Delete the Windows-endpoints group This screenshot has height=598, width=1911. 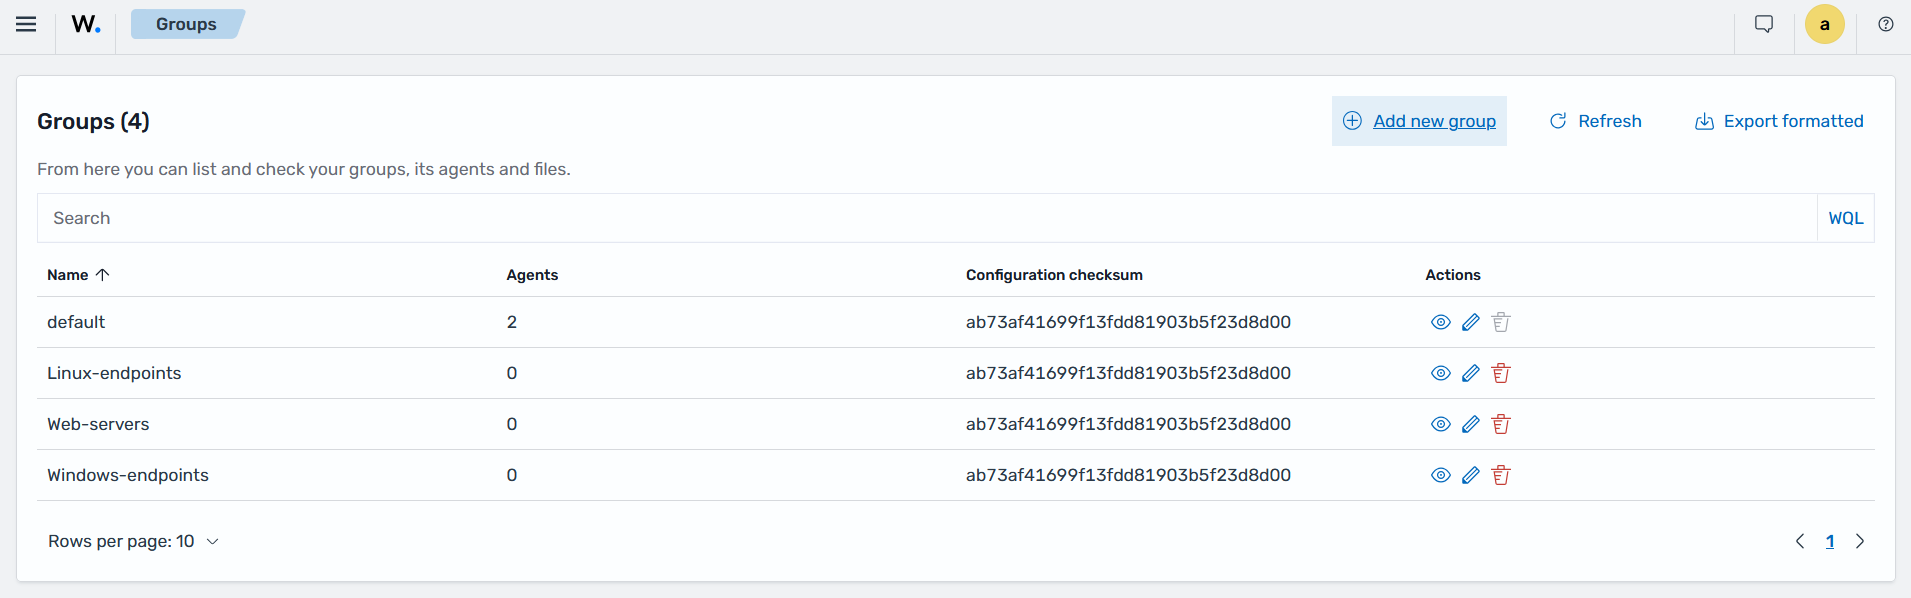[x=1501, y=475]
